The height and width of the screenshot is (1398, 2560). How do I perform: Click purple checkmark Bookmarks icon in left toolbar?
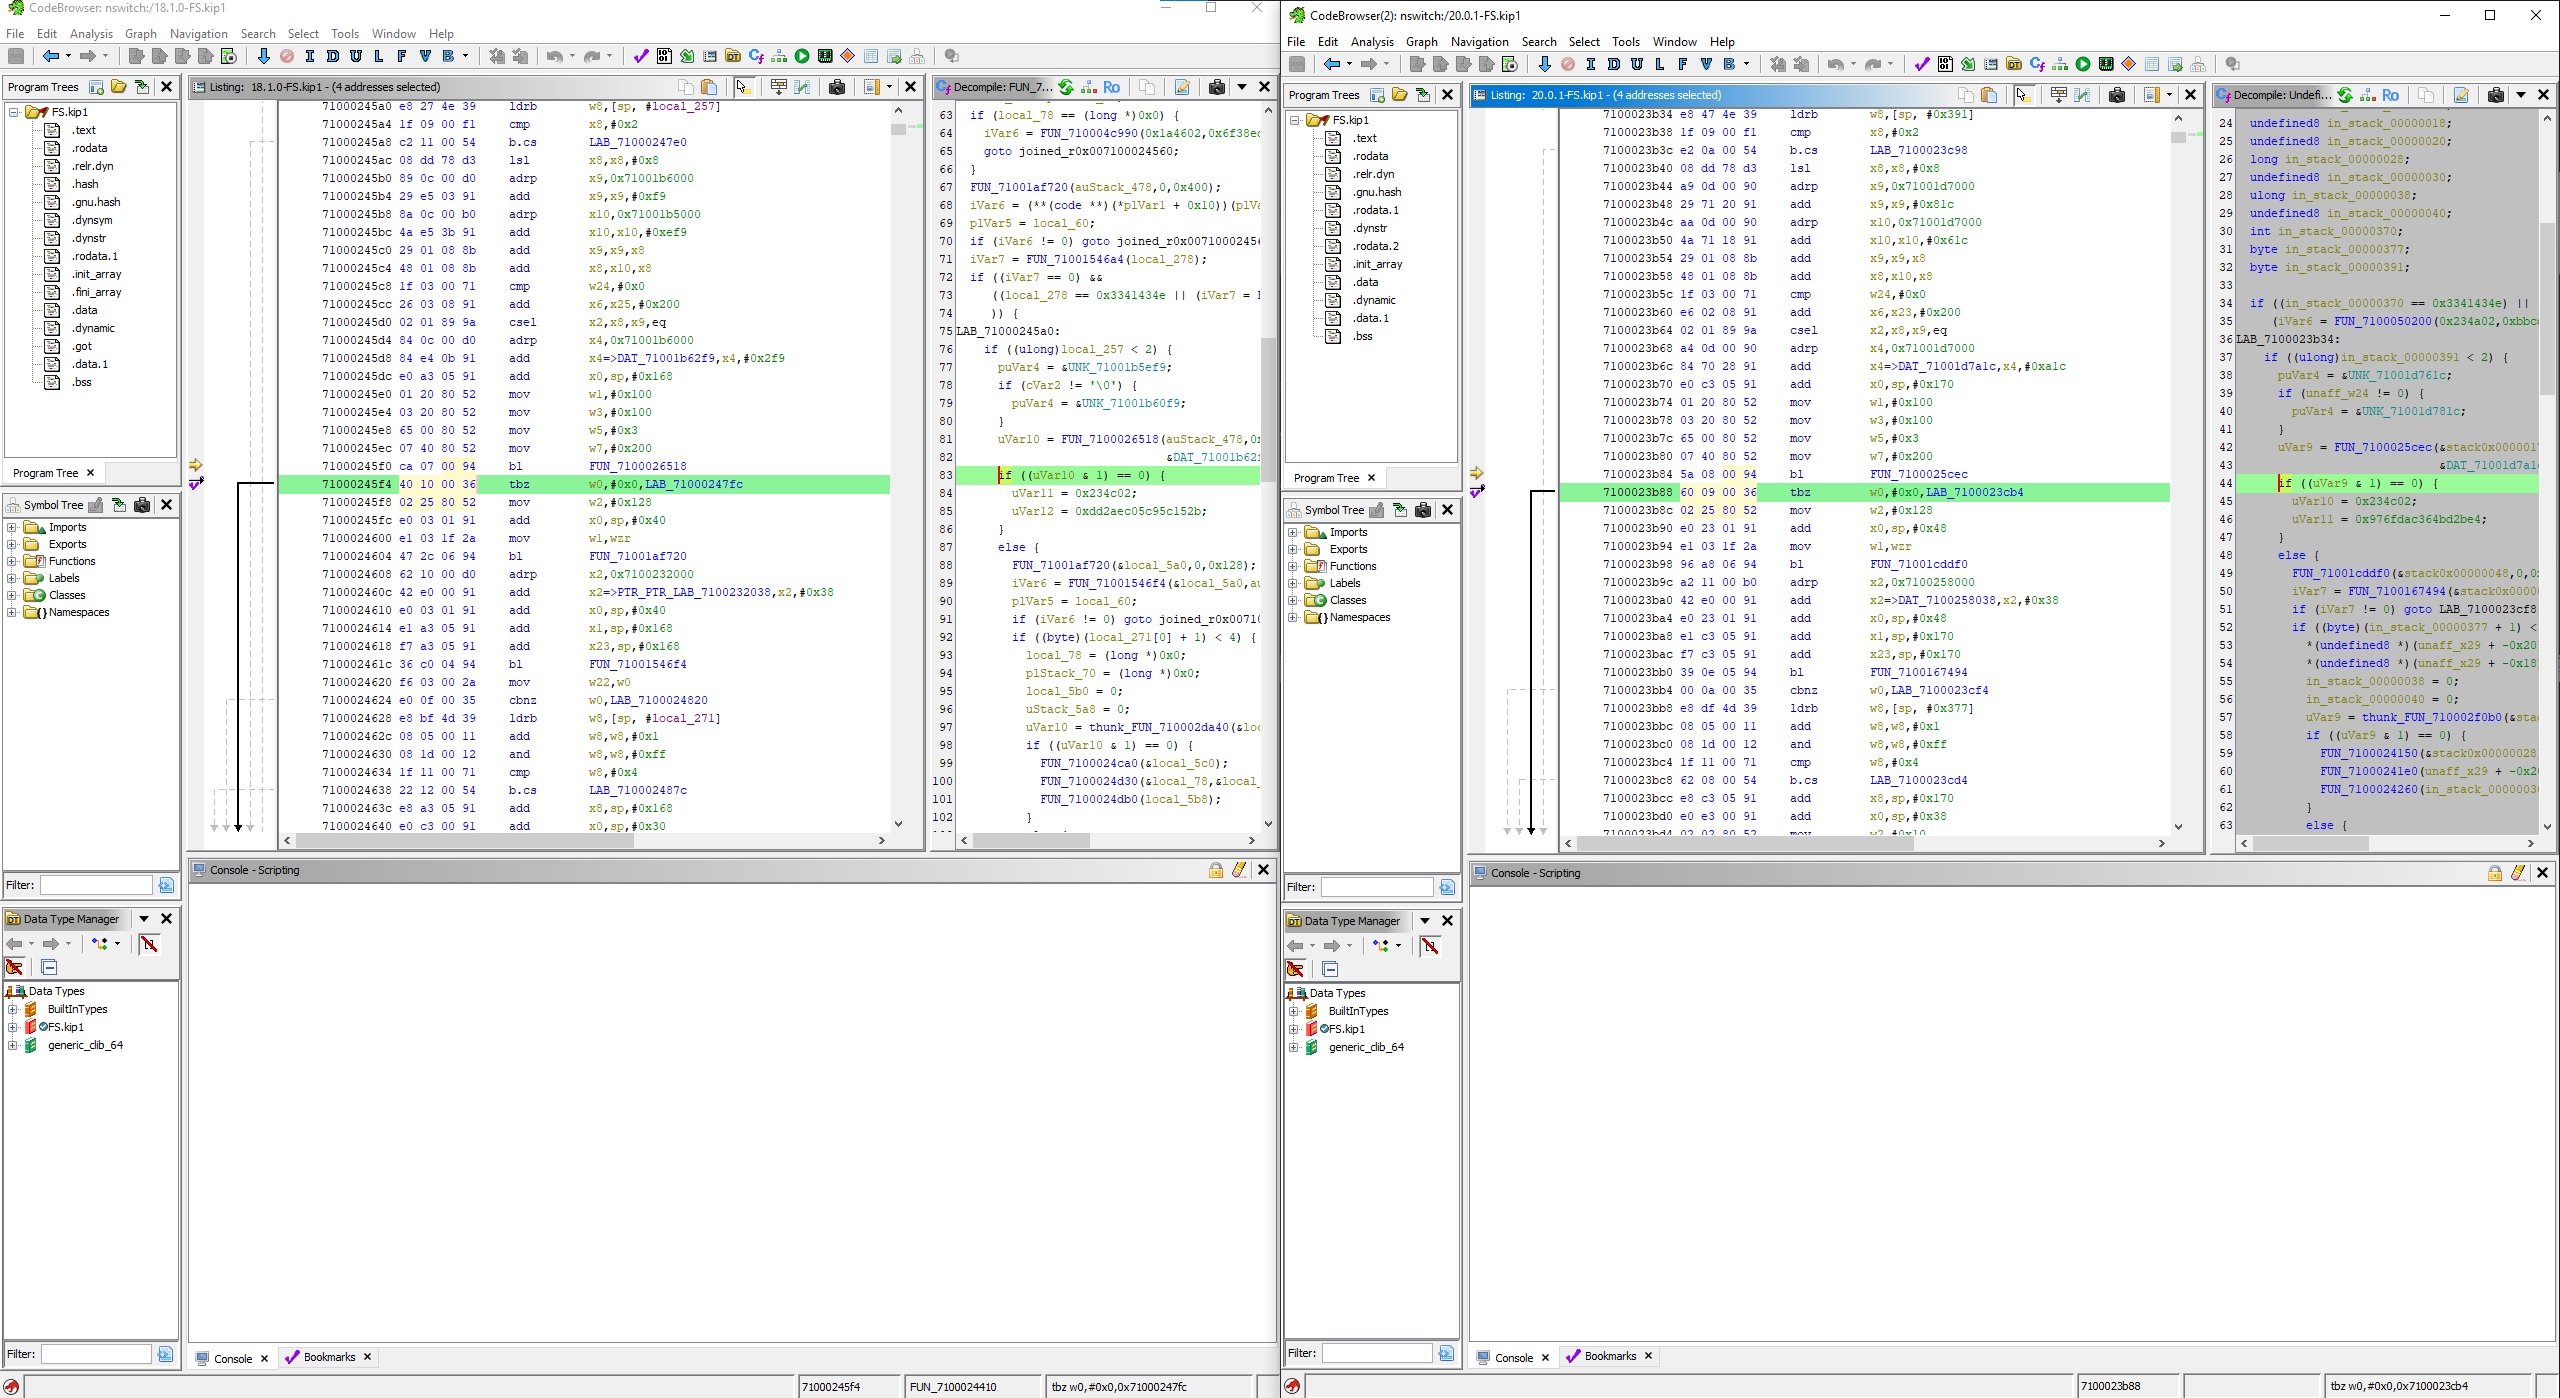641,56
